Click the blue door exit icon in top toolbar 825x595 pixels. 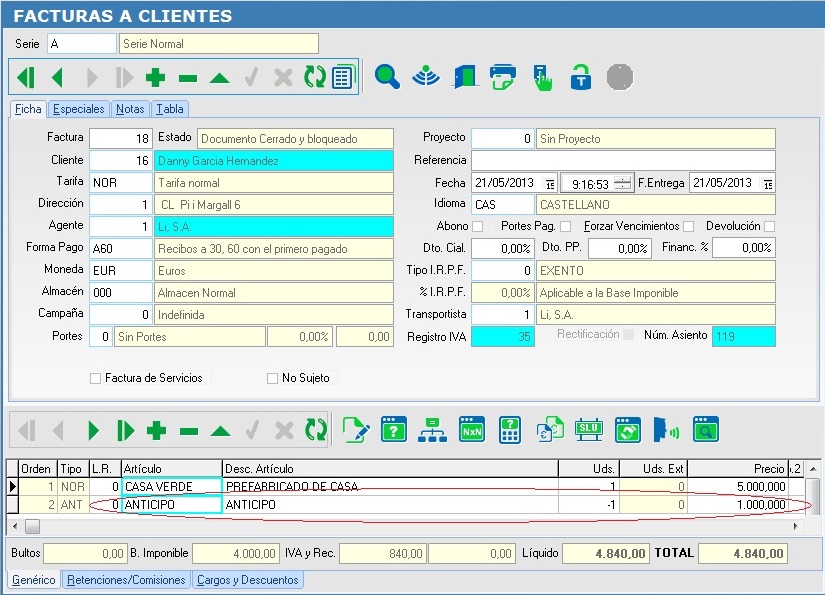pyautogui.click(x=464, y=76)
